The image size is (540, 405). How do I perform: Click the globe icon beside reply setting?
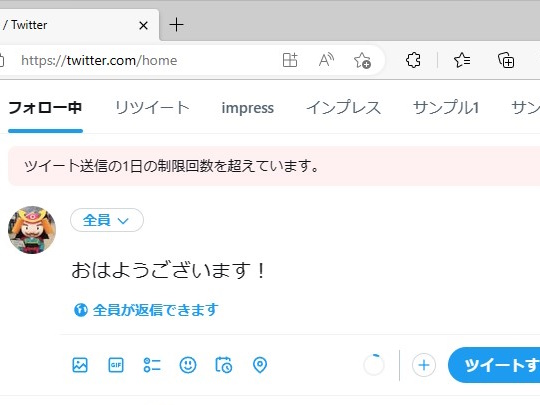(81, 310)
